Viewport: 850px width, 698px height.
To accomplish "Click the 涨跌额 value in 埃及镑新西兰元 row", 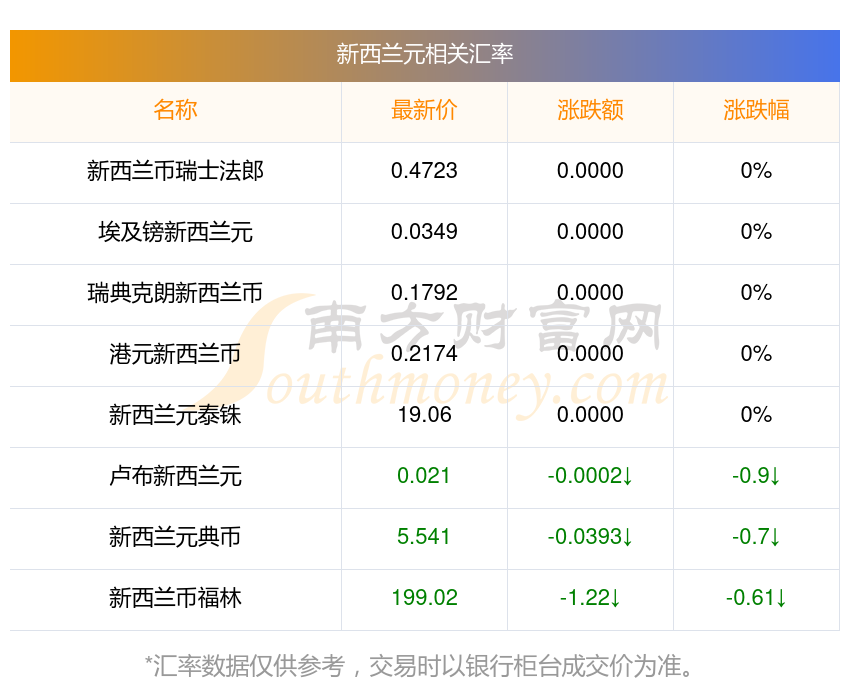I will point(590,232).
